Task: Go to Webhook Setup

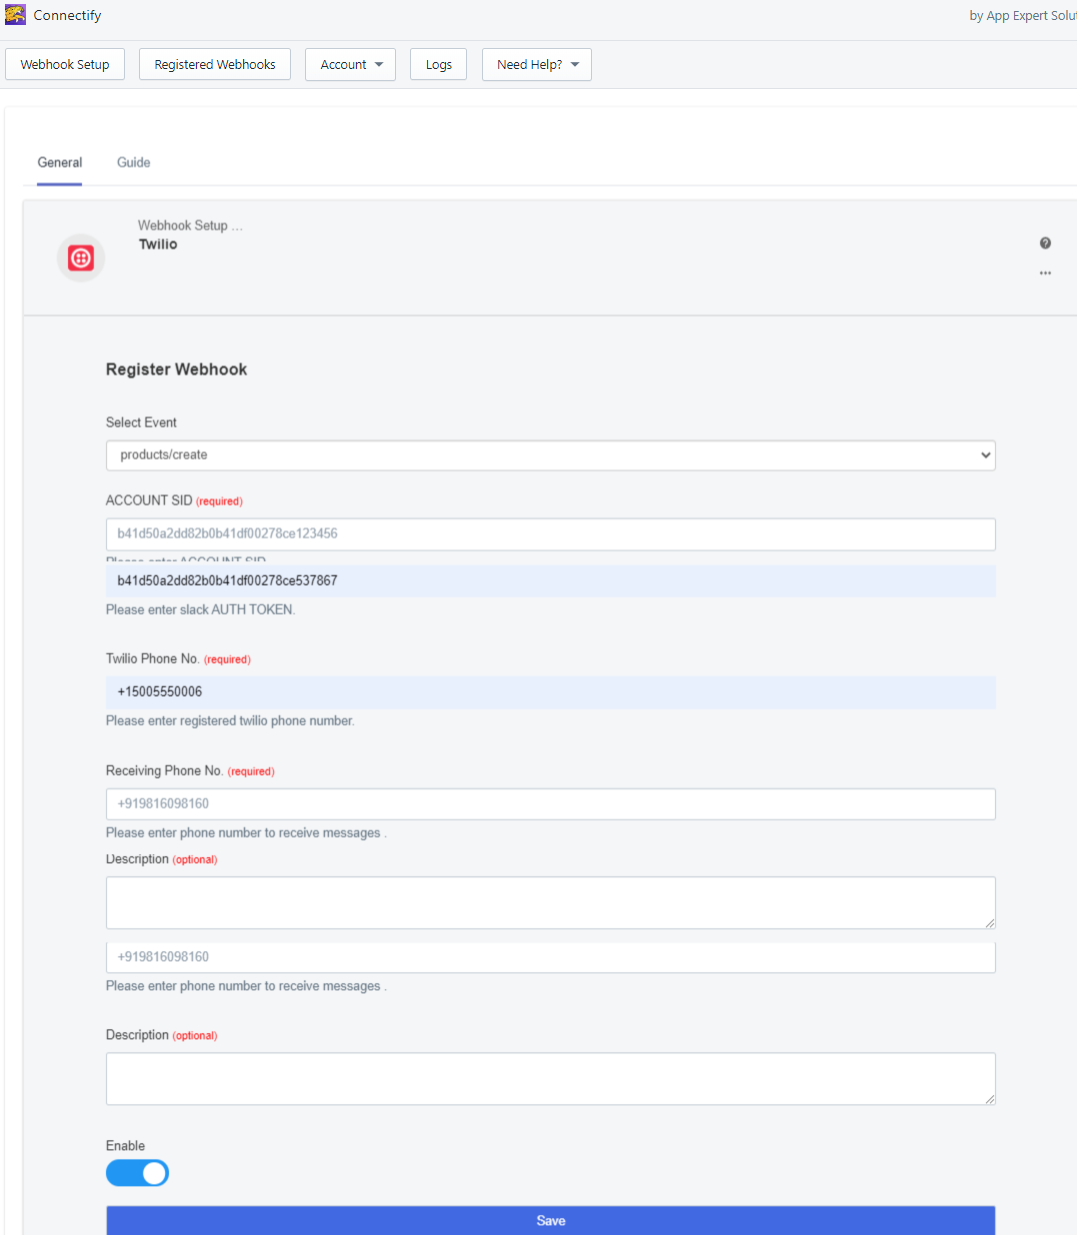Action: [x=65, y=65]
